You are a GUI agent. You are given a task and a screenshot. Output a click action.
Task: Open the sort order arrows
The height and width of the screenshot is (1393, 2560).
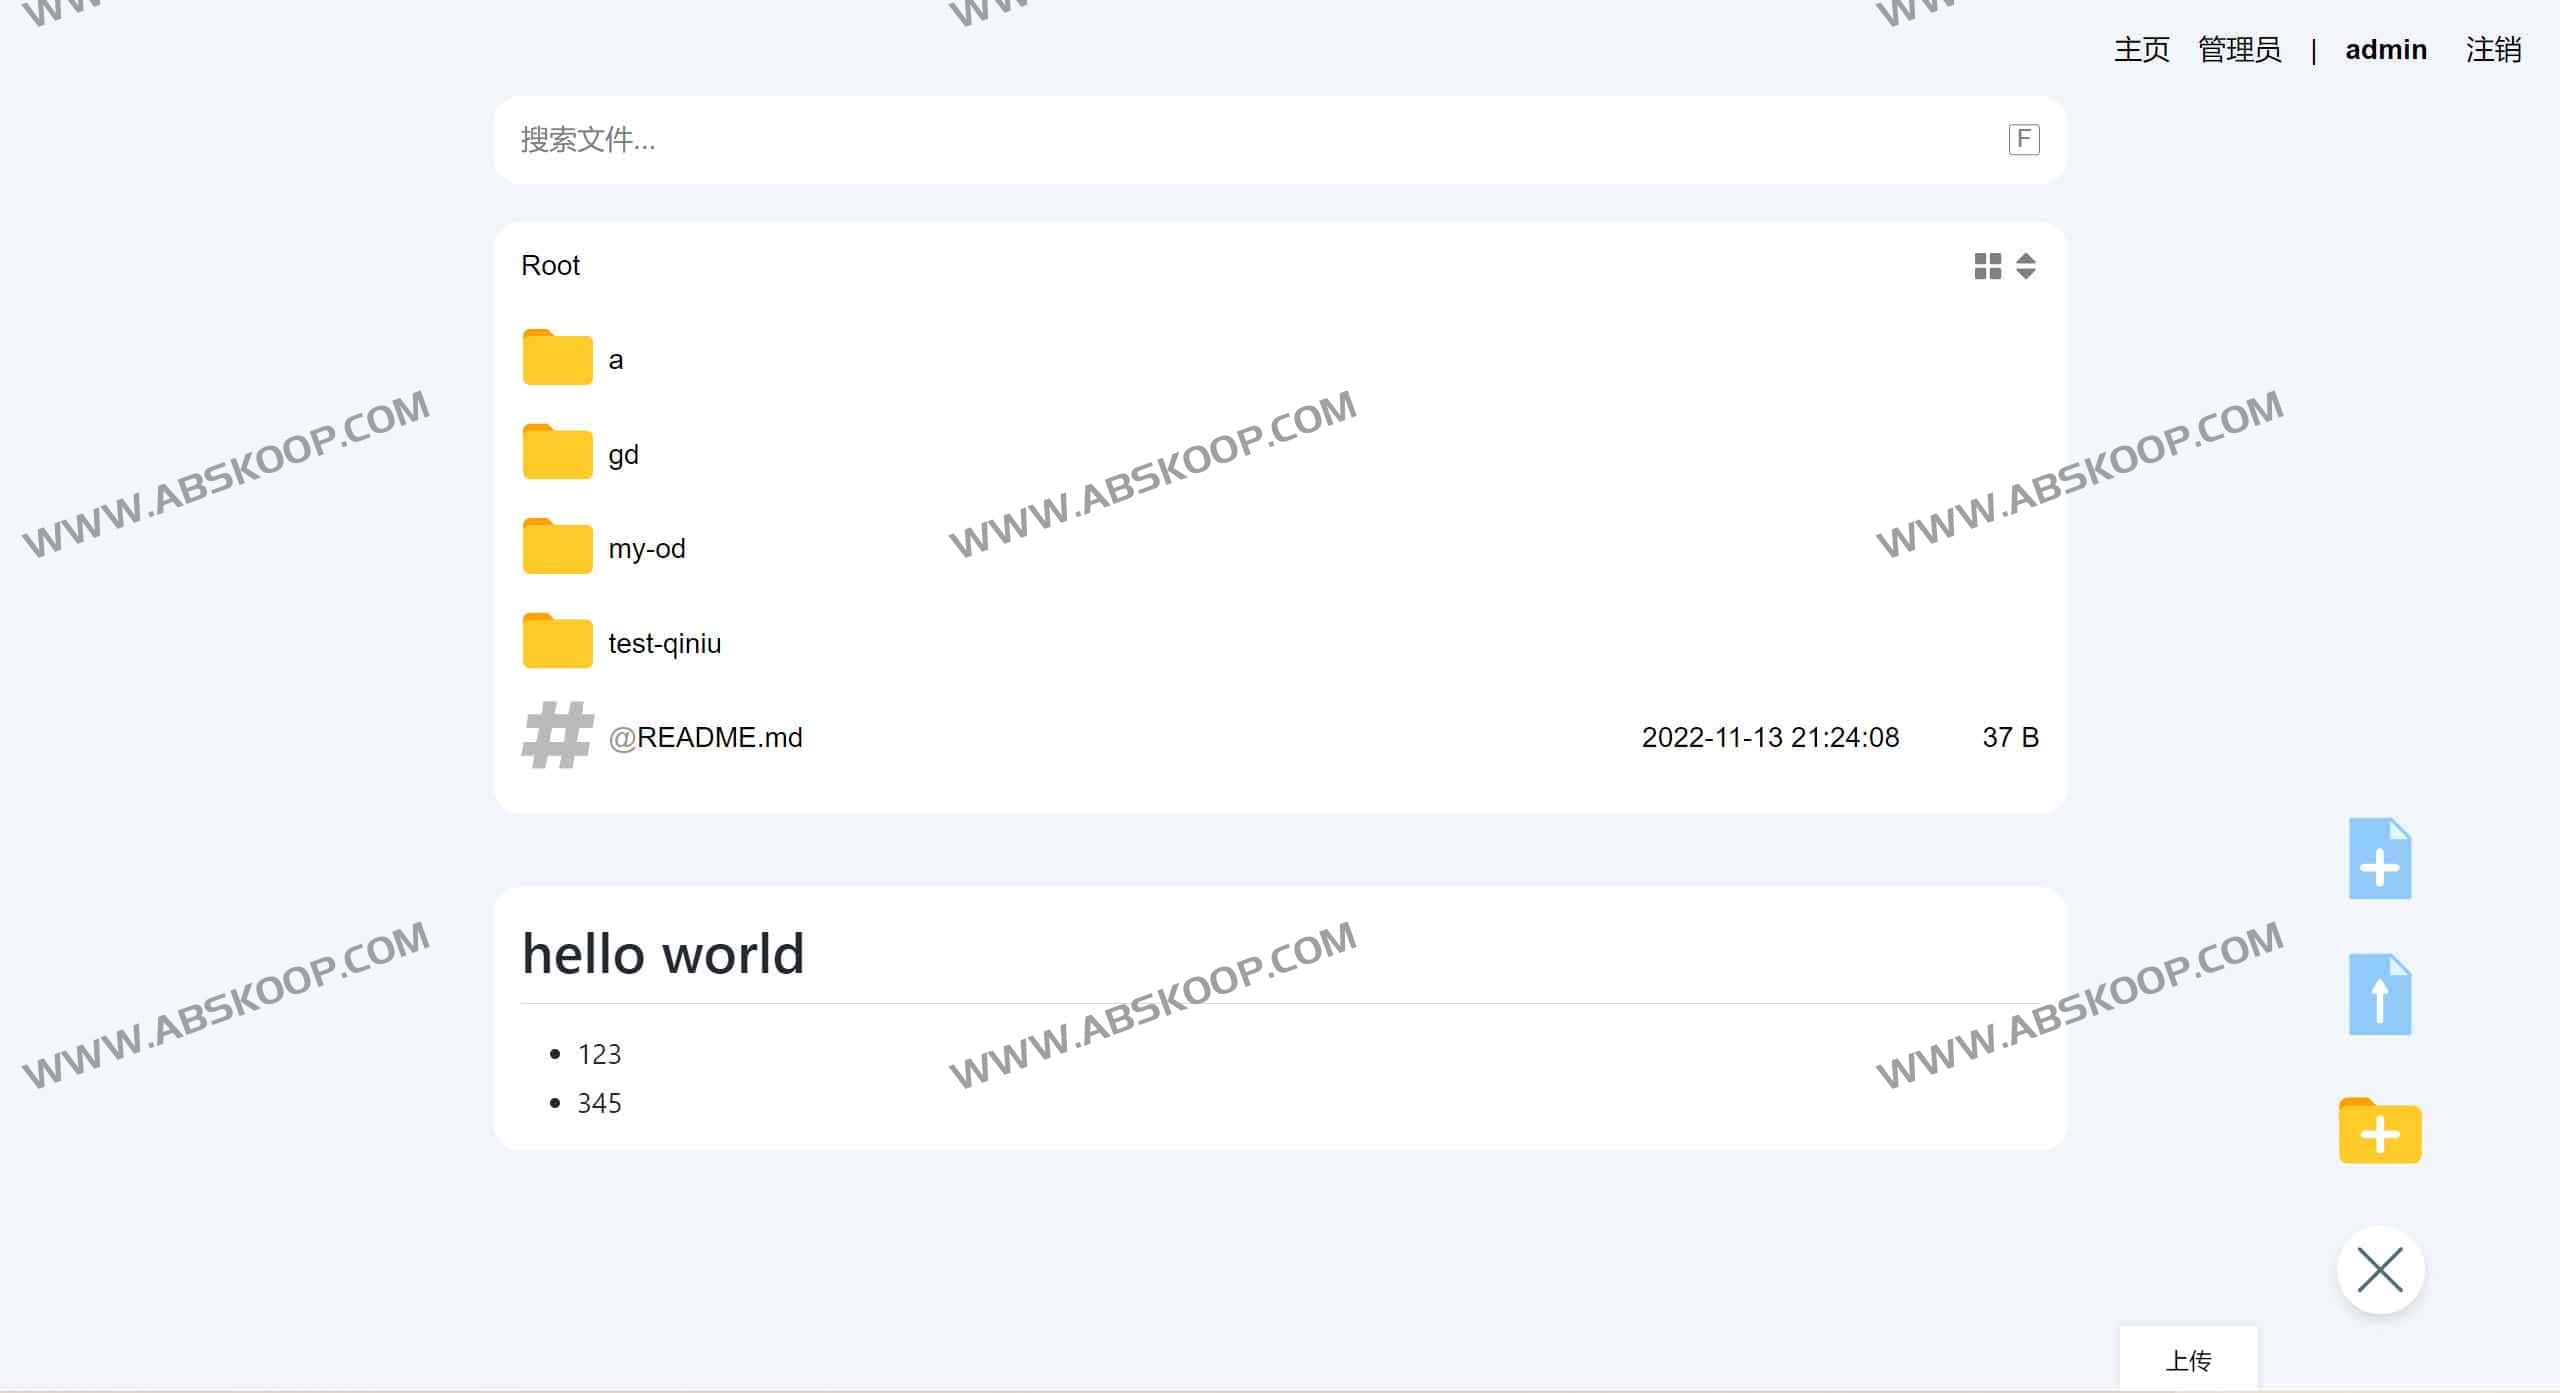coord(2025,266)
